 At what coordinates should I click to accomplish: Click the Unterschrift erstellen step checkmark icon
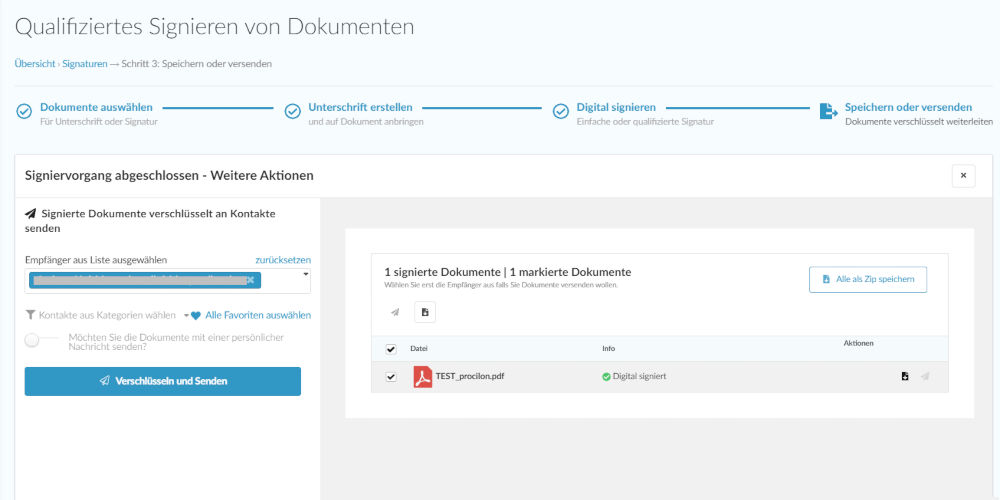click(x=292, y=112)
